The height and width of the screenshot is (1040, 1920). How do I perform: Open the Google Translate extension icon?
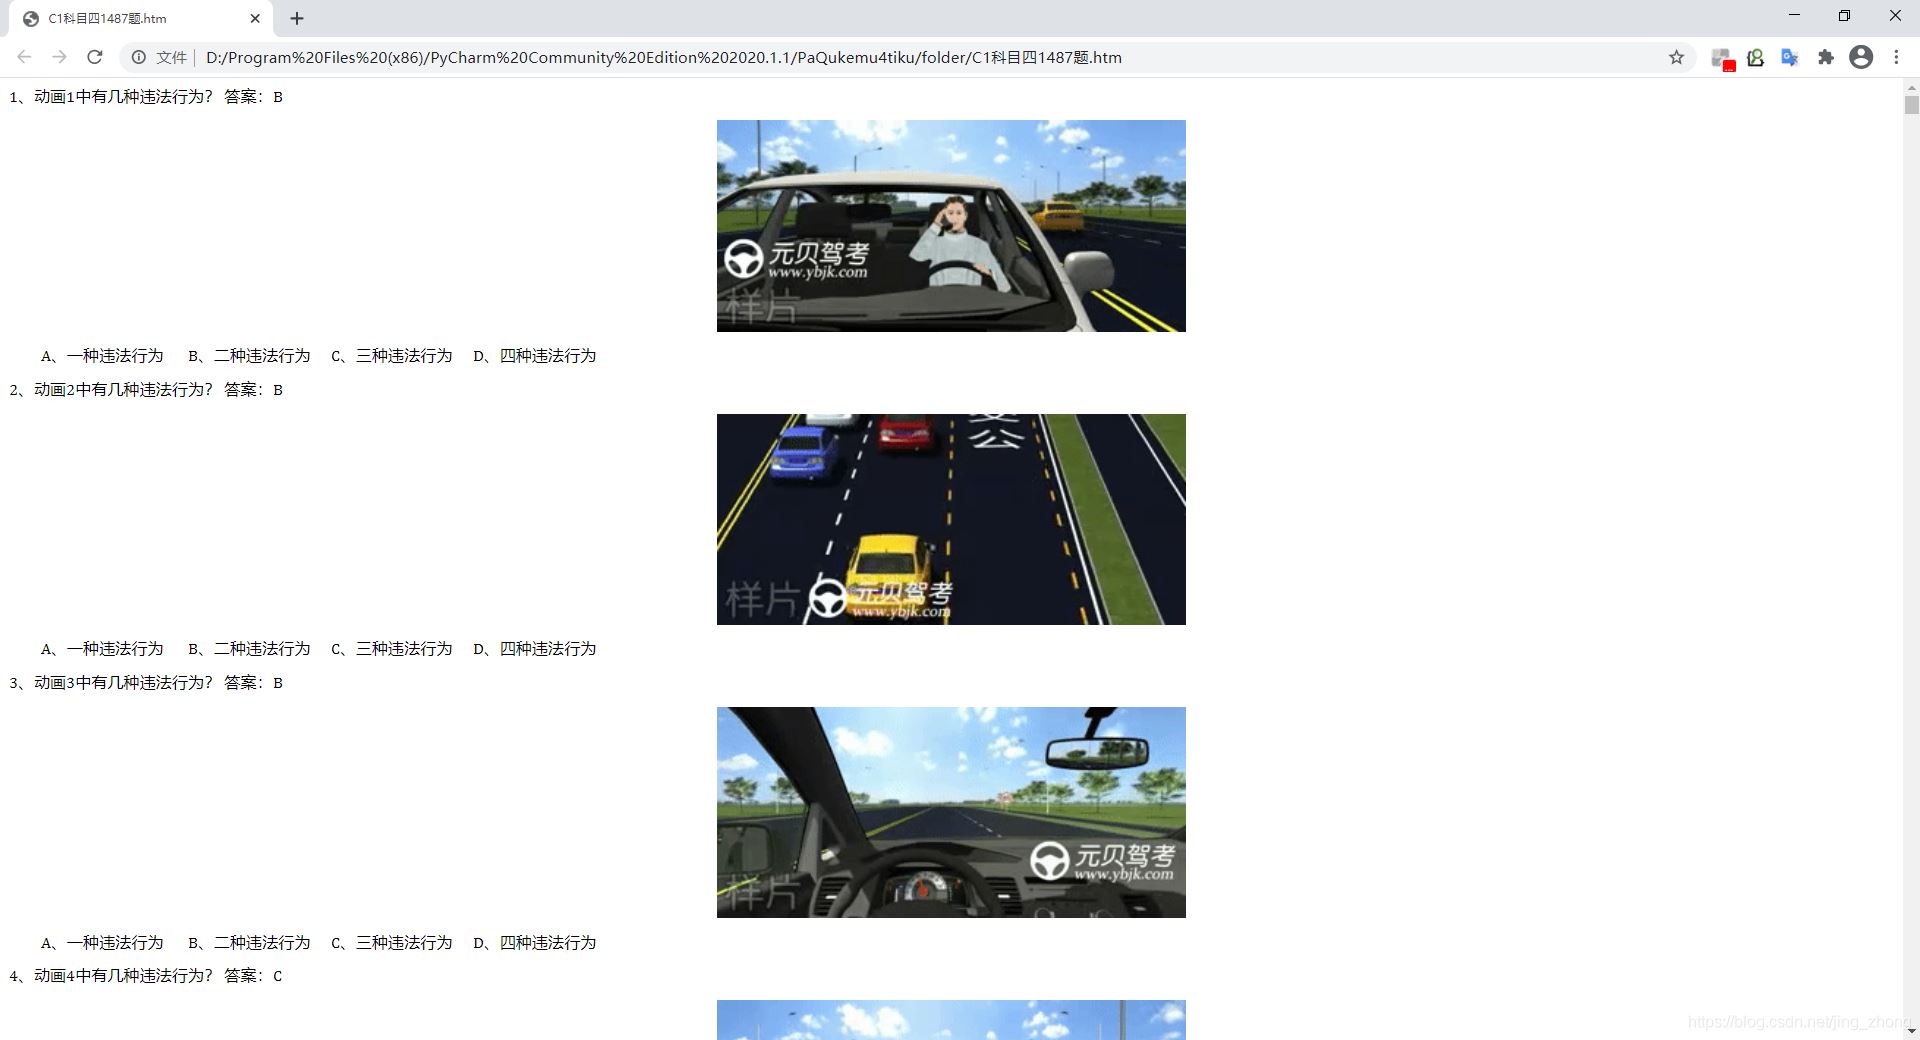click(x=1790, y=57)
